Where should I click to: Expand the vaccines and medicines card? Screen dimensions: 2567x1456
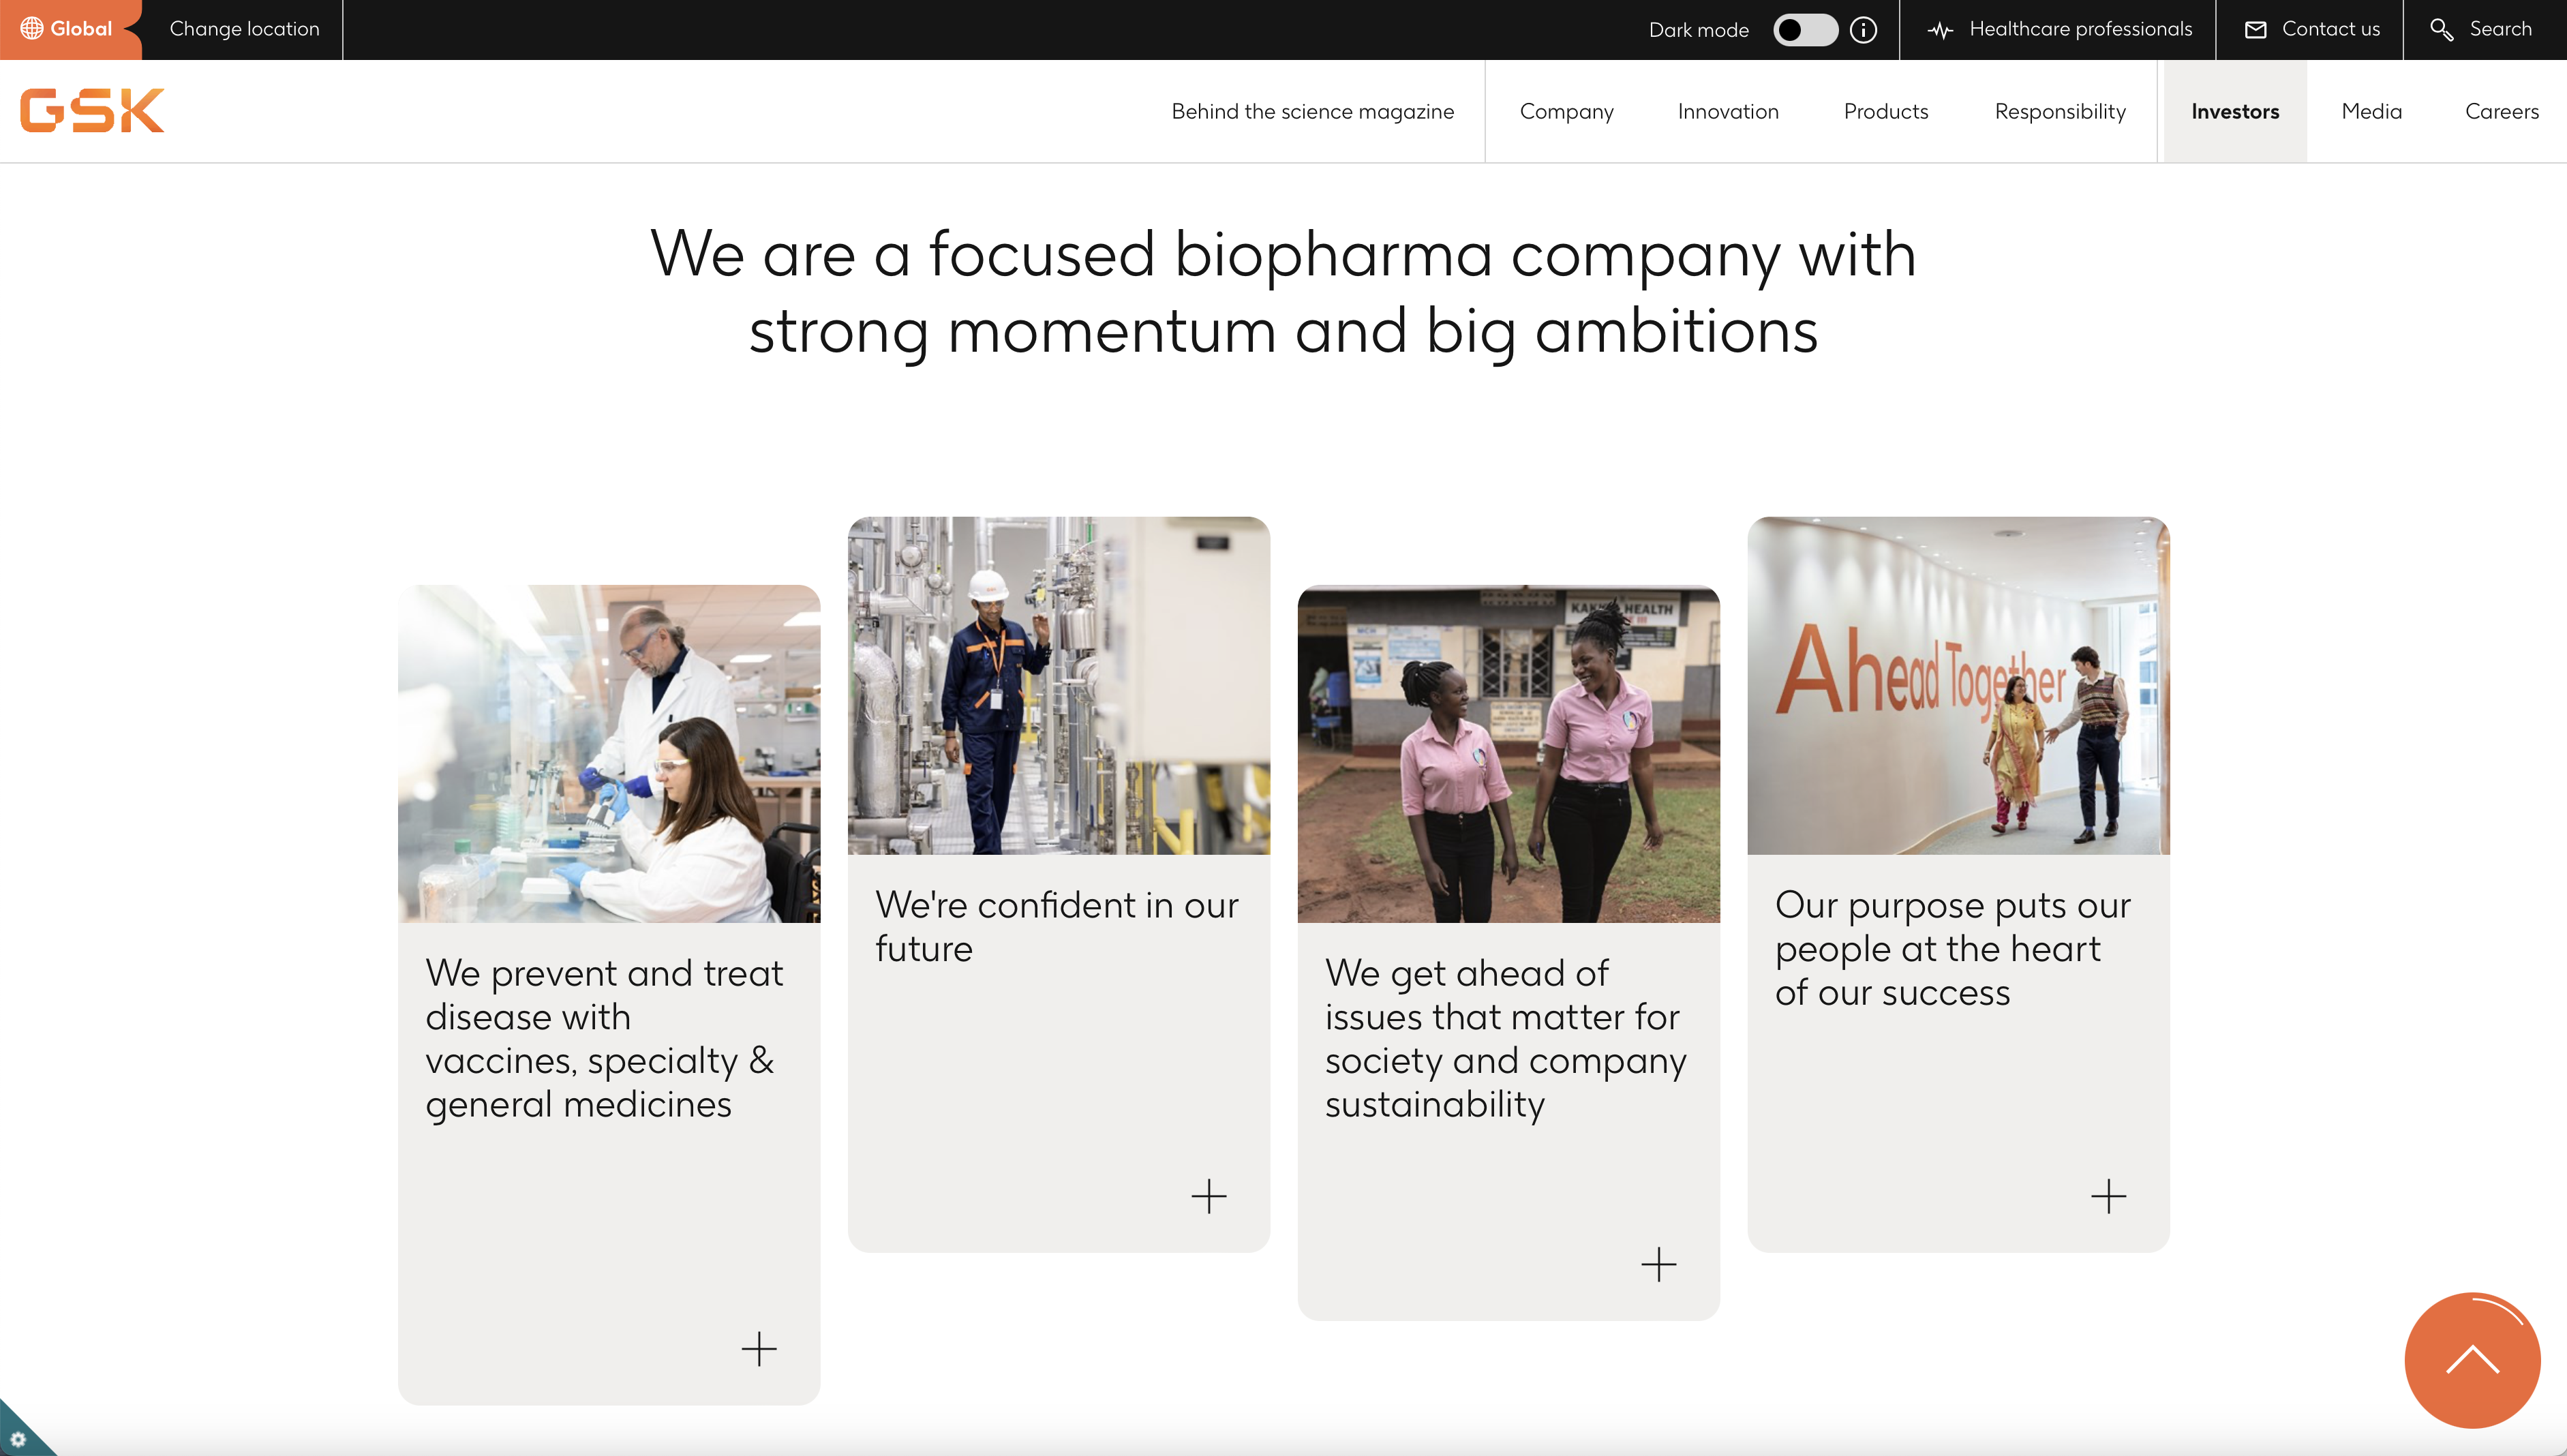759,1348
